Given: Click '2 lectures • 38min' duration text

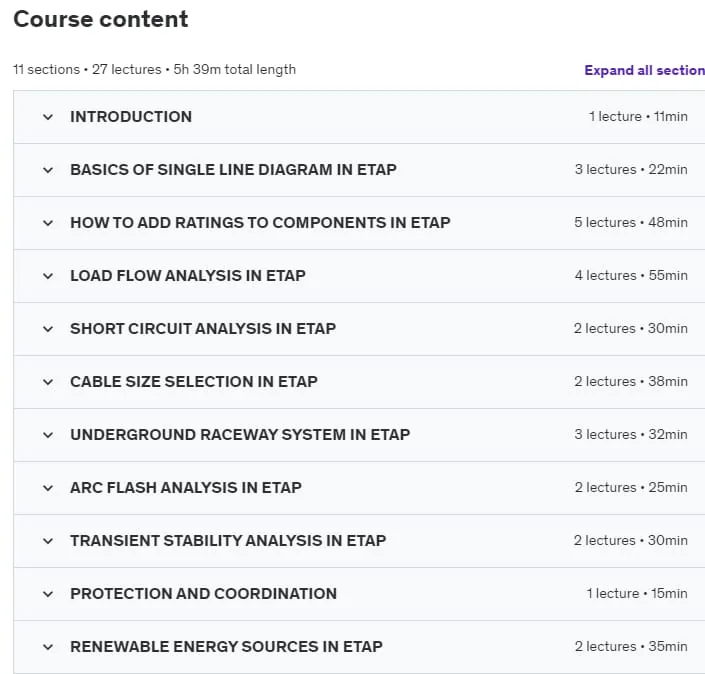Looking at the screenshot, I should coord(631,382).
